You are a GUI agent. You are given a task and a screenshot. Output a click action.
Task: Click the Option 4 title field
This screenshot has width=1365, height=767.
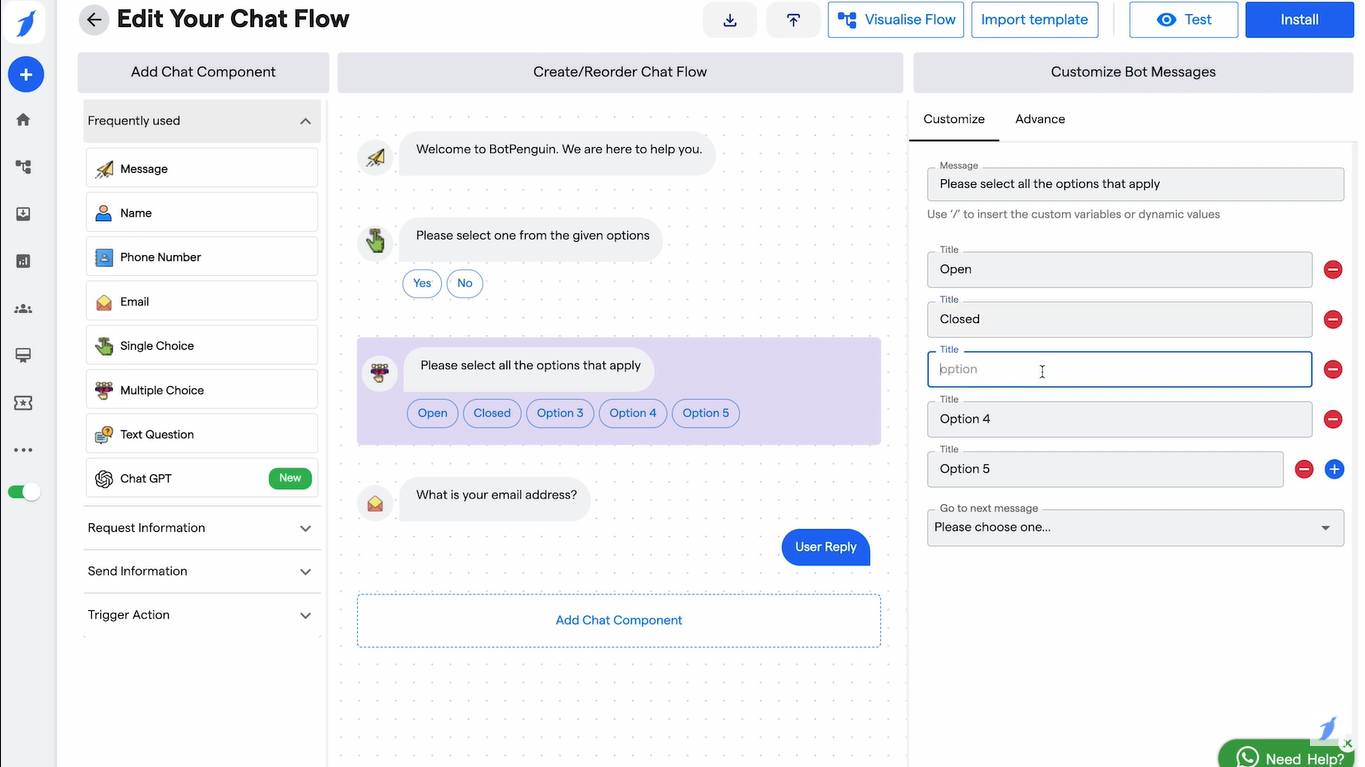tap(1119, 419)
